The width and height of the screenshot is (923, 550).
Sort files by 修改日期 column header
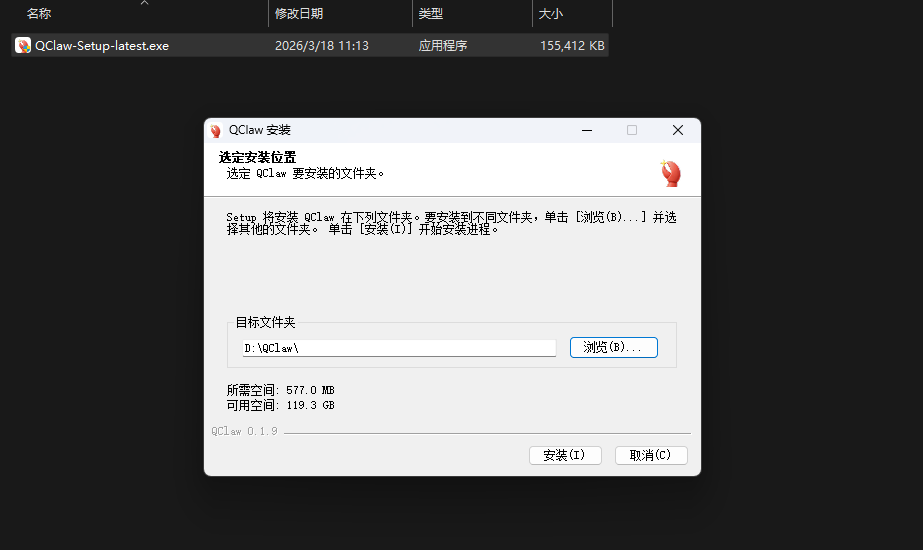tap(299, 14)
